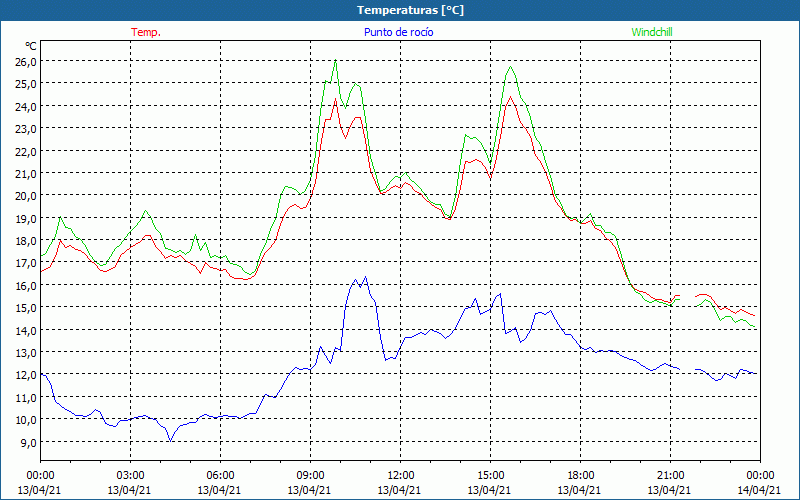800x500 pixels.
Task: Click the °C unit label on the axis
Action: tap(31, 46)
